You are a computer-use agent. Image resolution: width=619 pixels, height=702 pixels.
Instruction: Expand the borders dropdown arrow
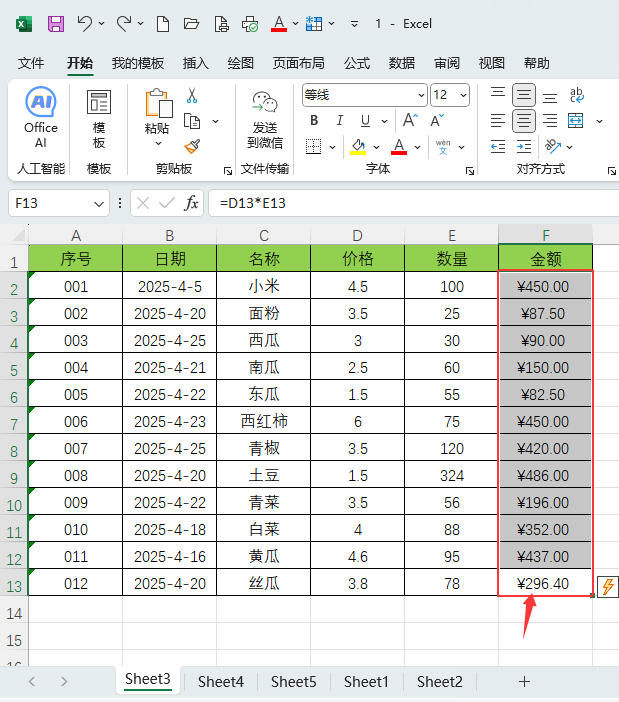[x=332, y=147]
